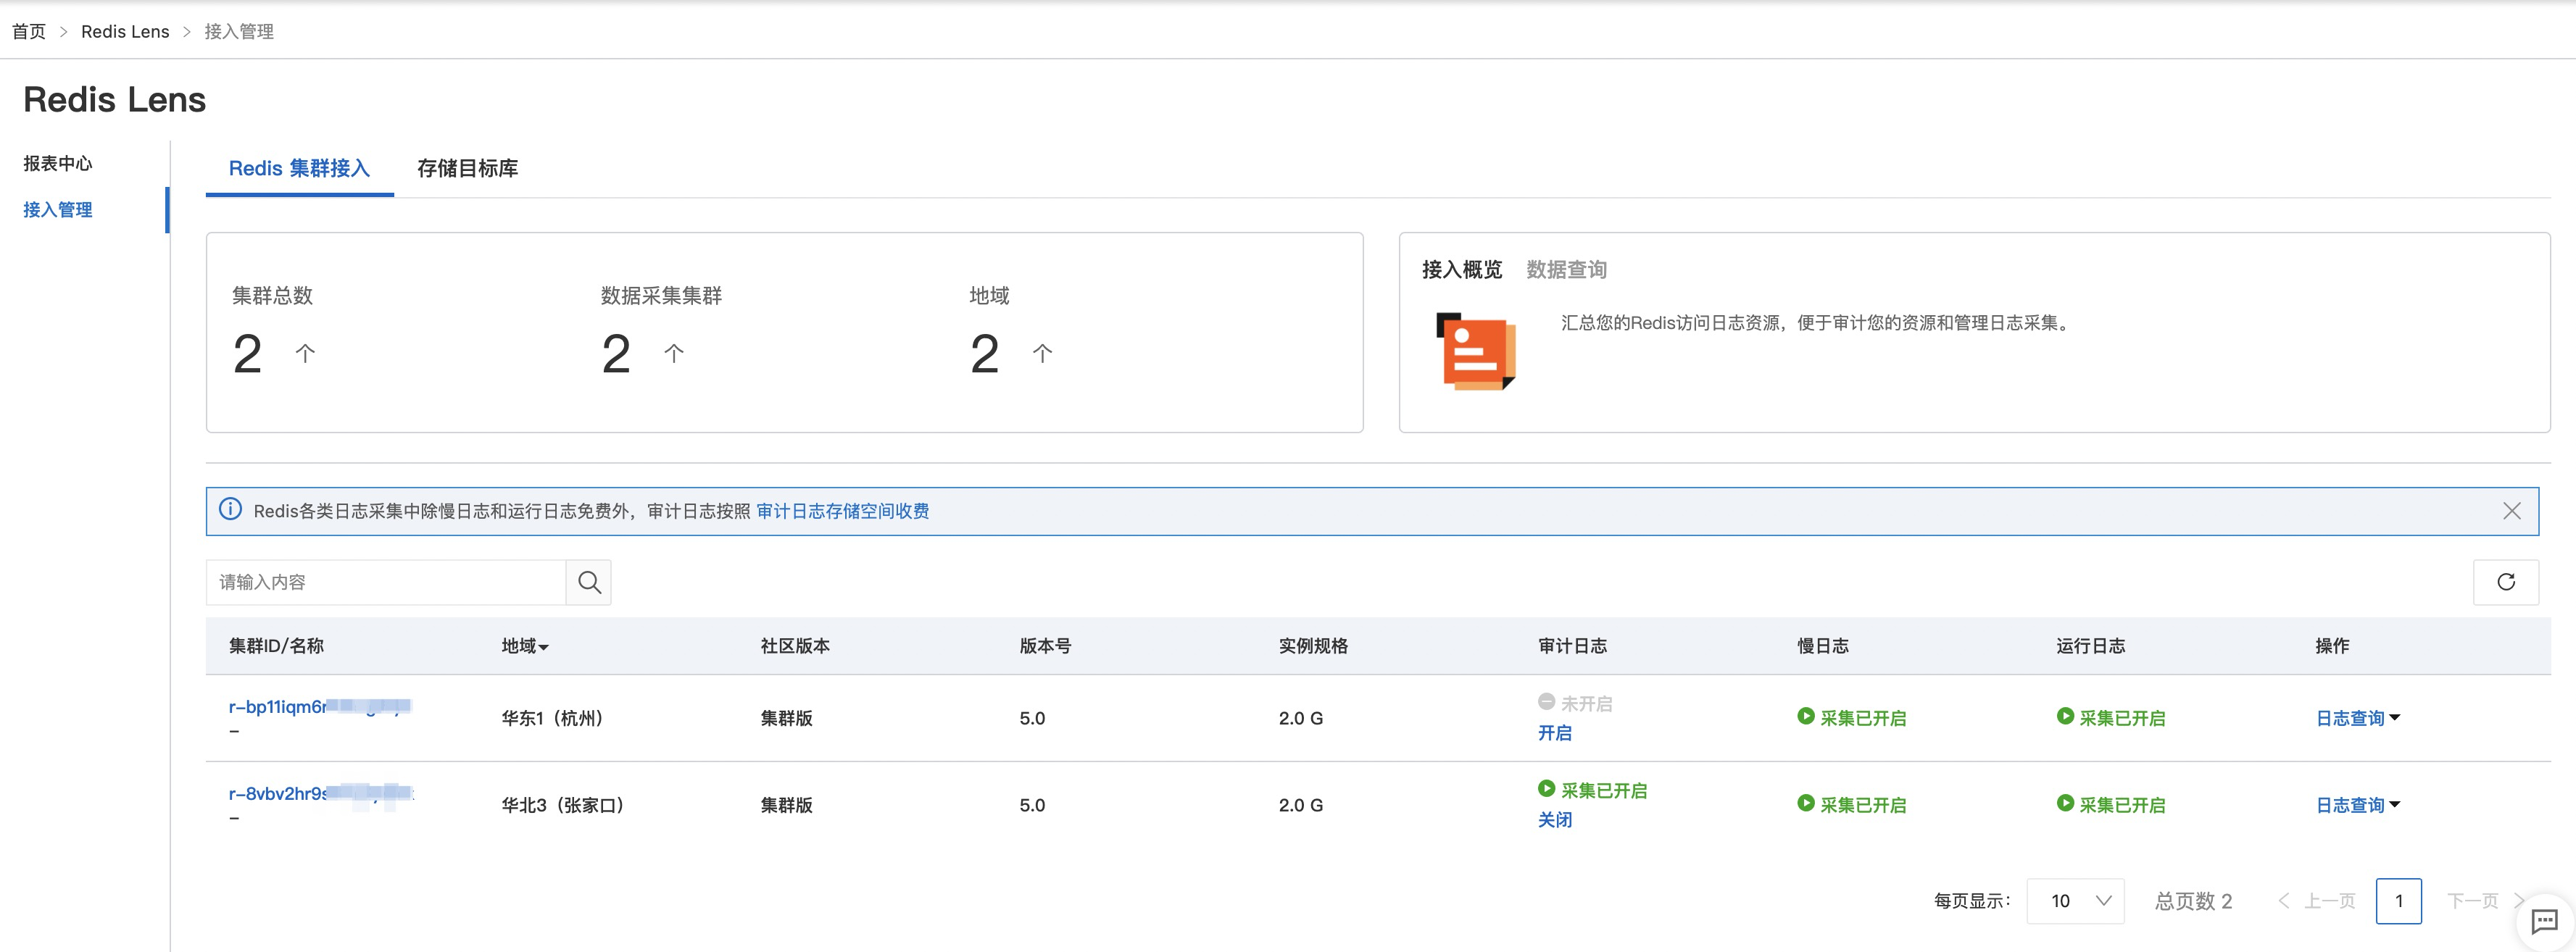The width and height of the screenshot is (2576, 952).
Task: Click grey 未开启 audit status in Hangzhou row
Action: click(1575, 703)
